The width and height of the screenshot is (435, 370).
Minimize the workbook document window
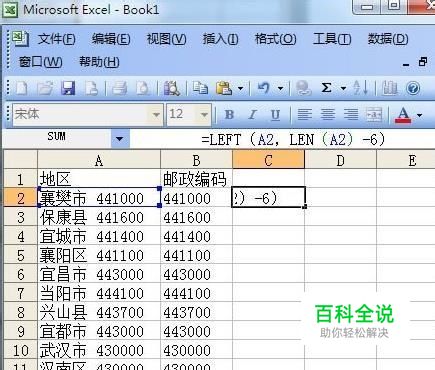[406, 64]
